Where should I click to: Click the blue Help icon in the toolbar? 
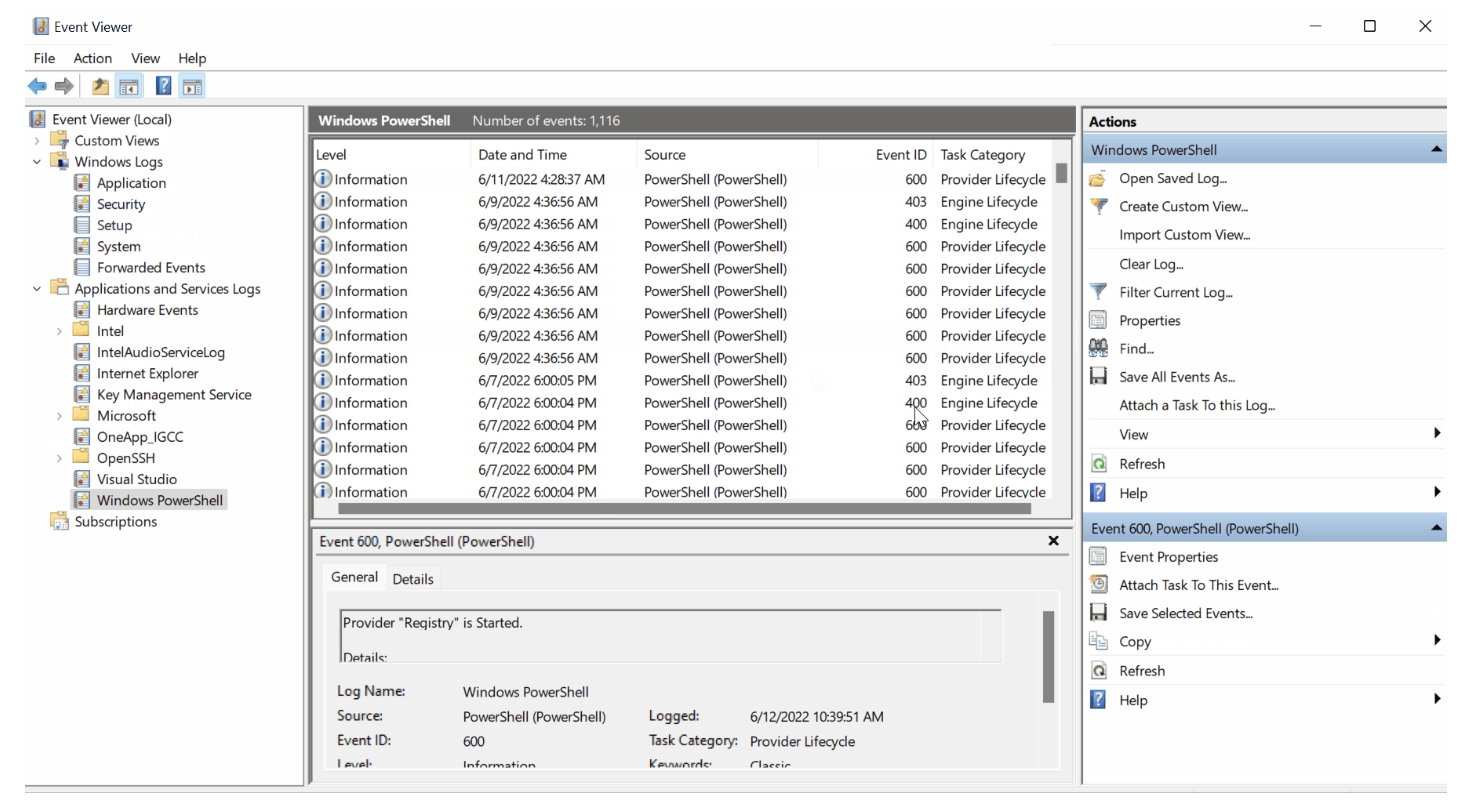click(164, 87)
